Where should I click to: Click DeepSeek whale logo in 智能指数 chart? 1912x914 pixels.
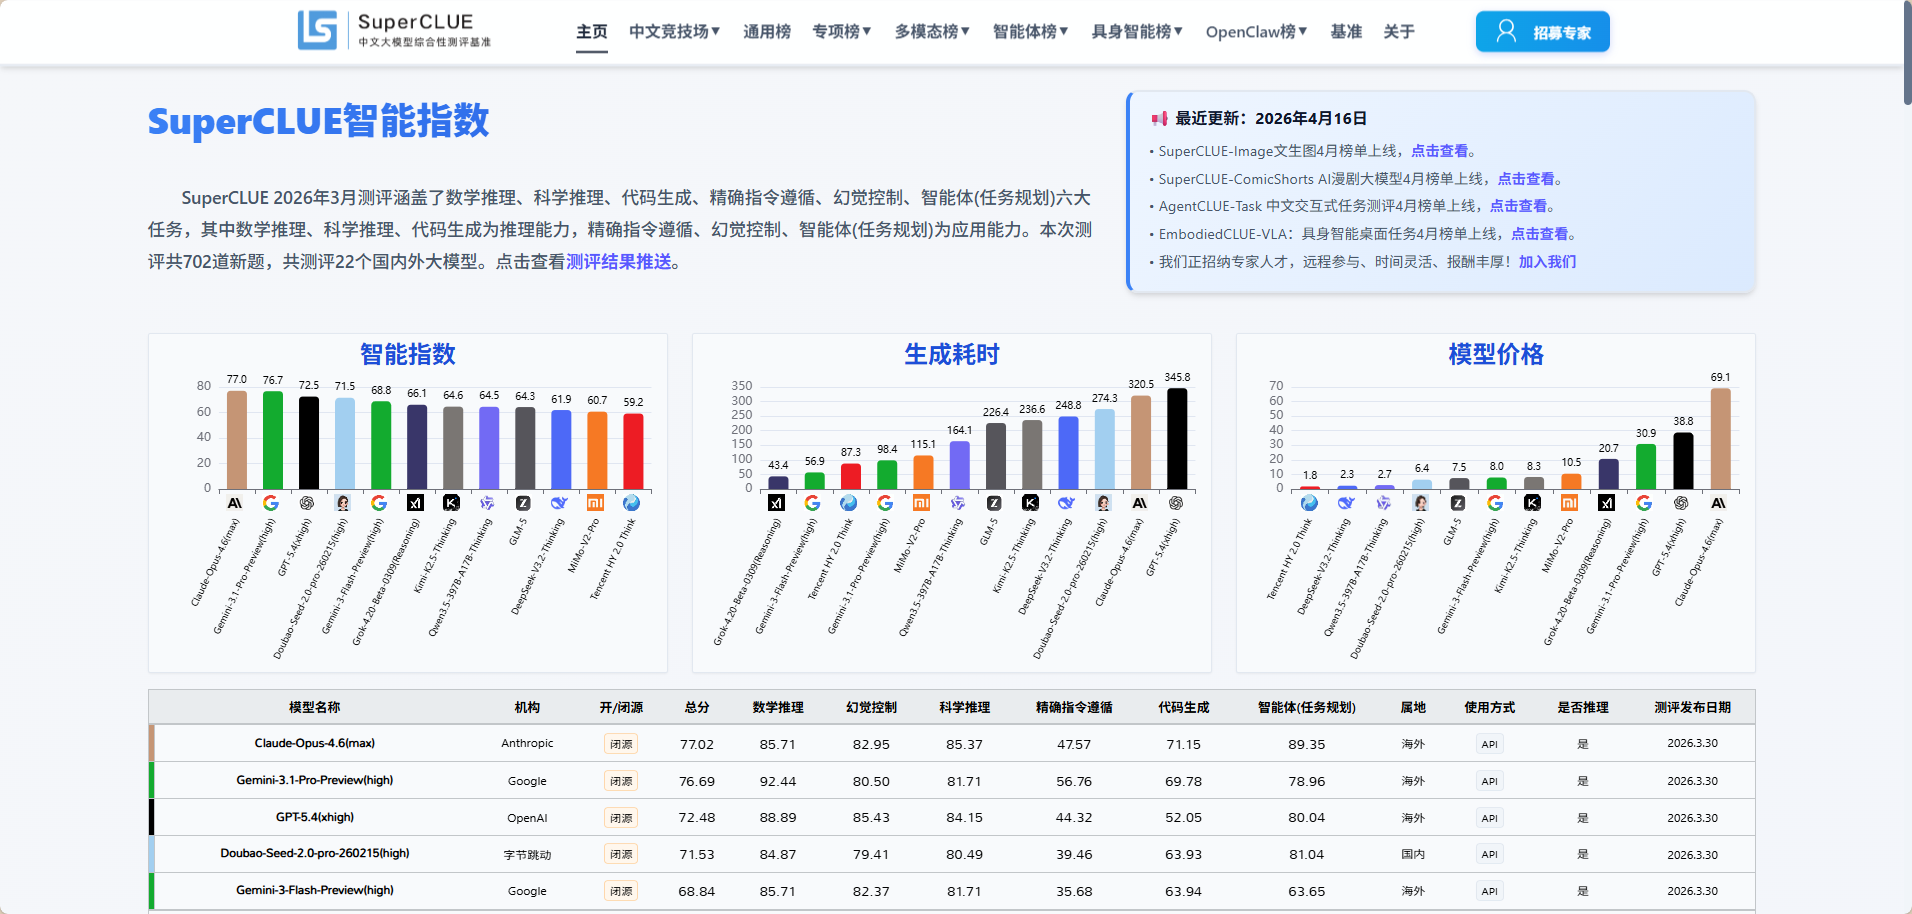(559, 503)
